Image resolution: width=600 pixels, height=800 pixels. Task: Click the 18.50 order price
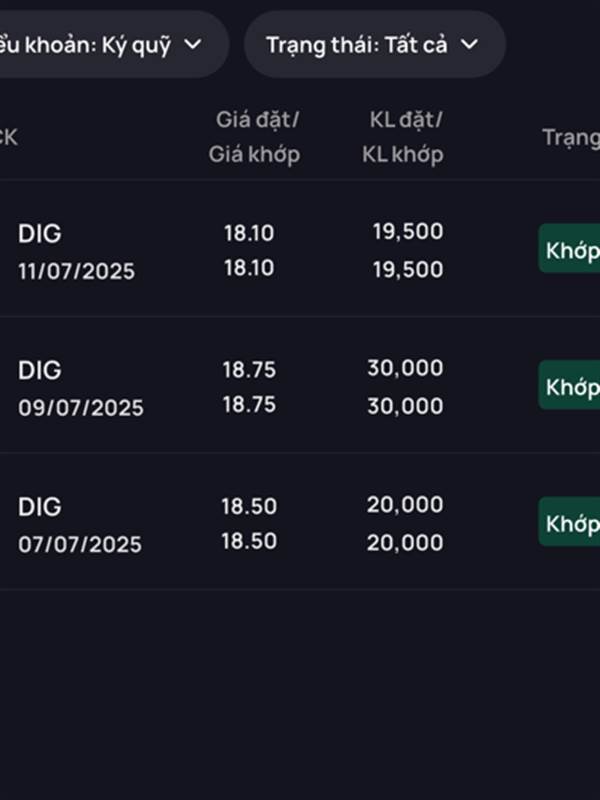[x=249, y=507]
